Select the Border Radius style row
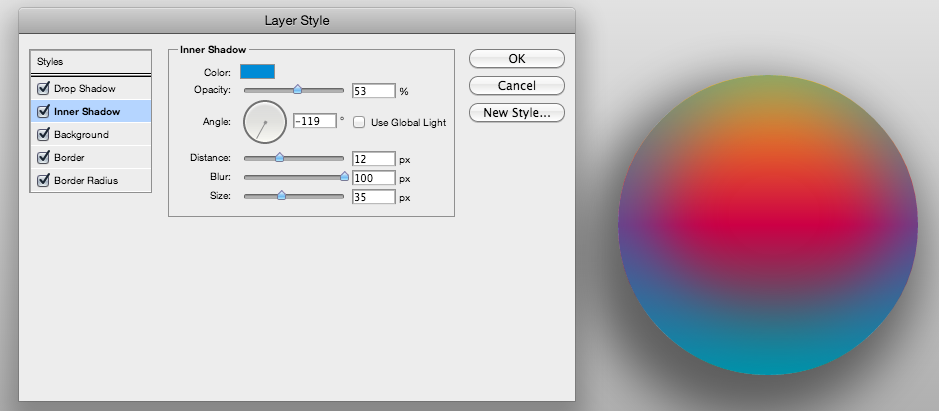Viewport: 939px width, 411px height. pos(90,180)
